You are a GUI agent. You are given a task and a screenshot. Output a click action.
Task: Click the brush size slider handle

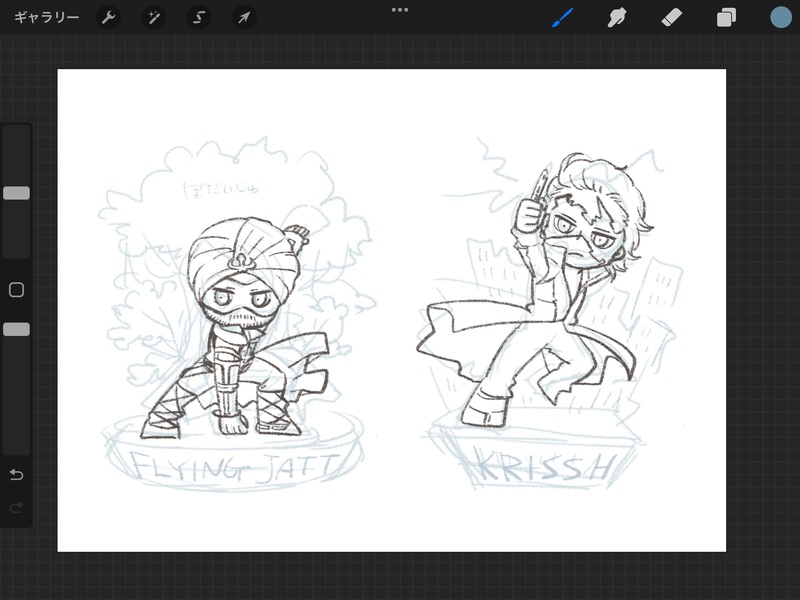click(x=16, y=193)
